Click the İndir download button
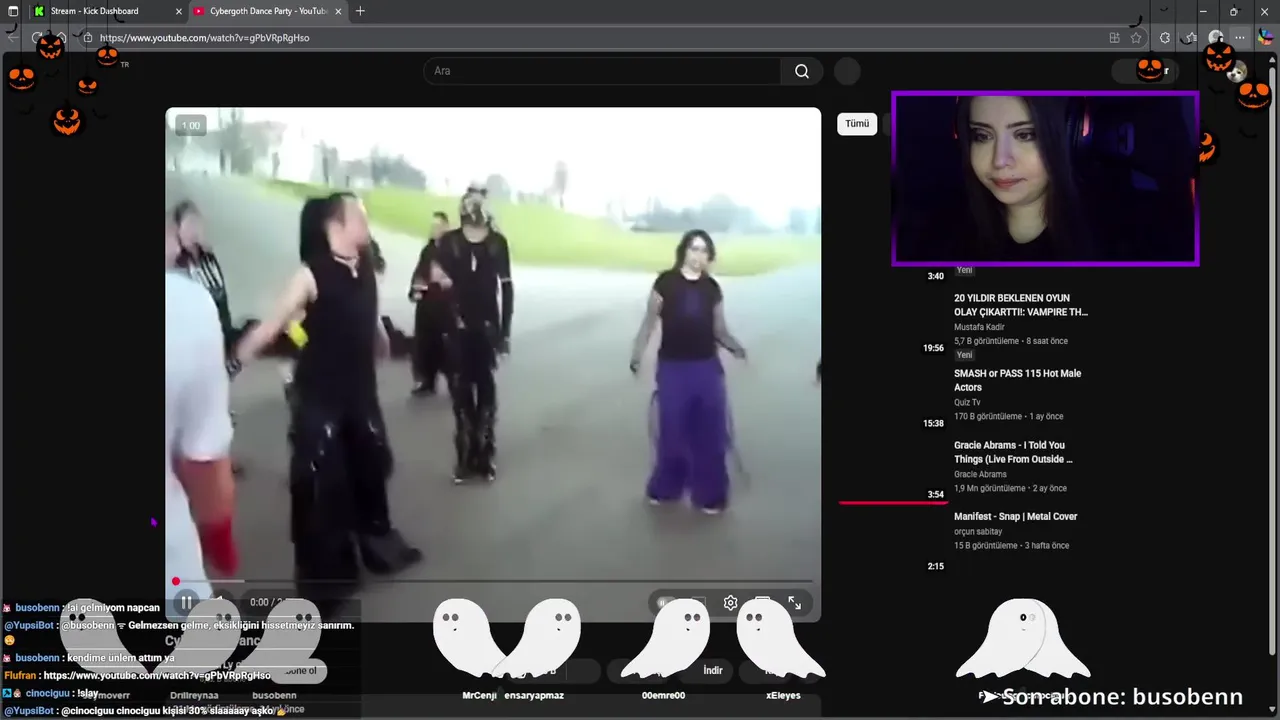 pos(712,670)
